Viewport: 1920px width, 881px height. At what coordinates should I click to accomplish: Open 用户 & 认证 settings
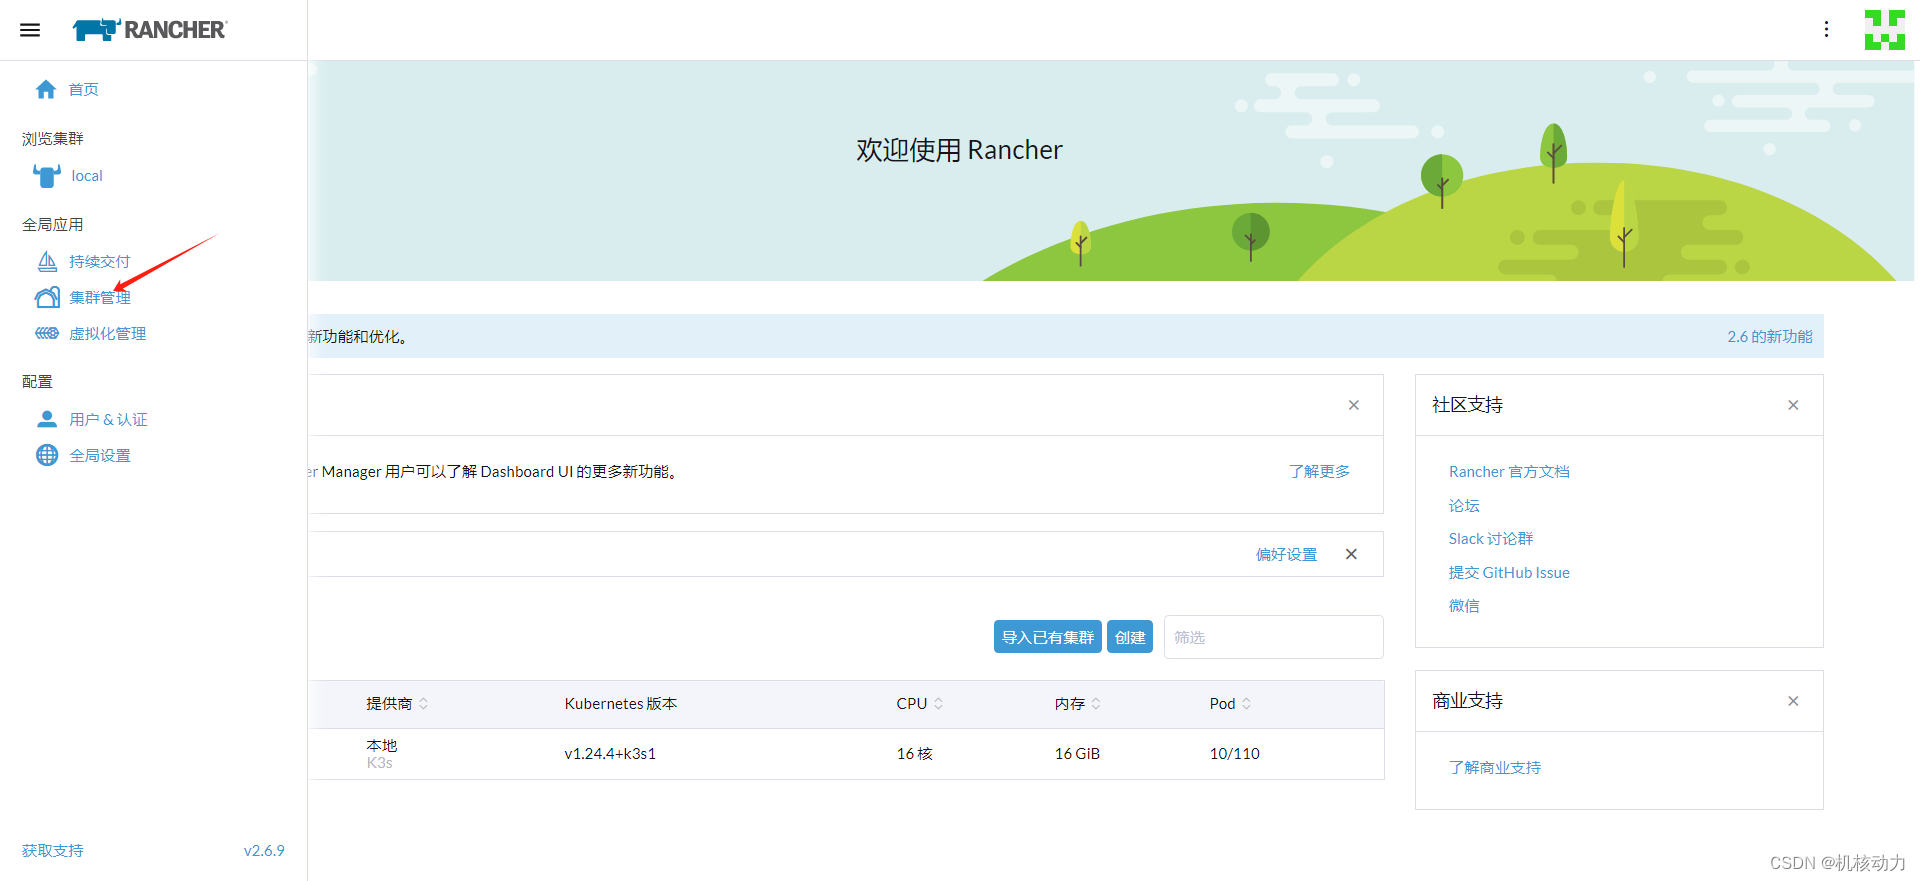tap(108, 420)
